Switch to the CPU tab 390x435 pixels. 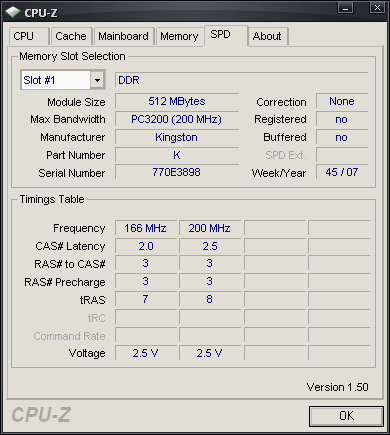pos(29,36)
